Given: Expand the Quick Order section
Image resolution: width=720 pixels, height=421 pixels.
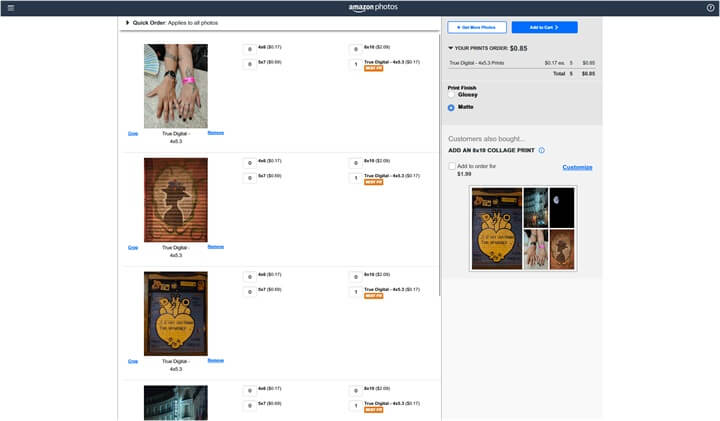Looking at the screenshot, I should 127,22.
